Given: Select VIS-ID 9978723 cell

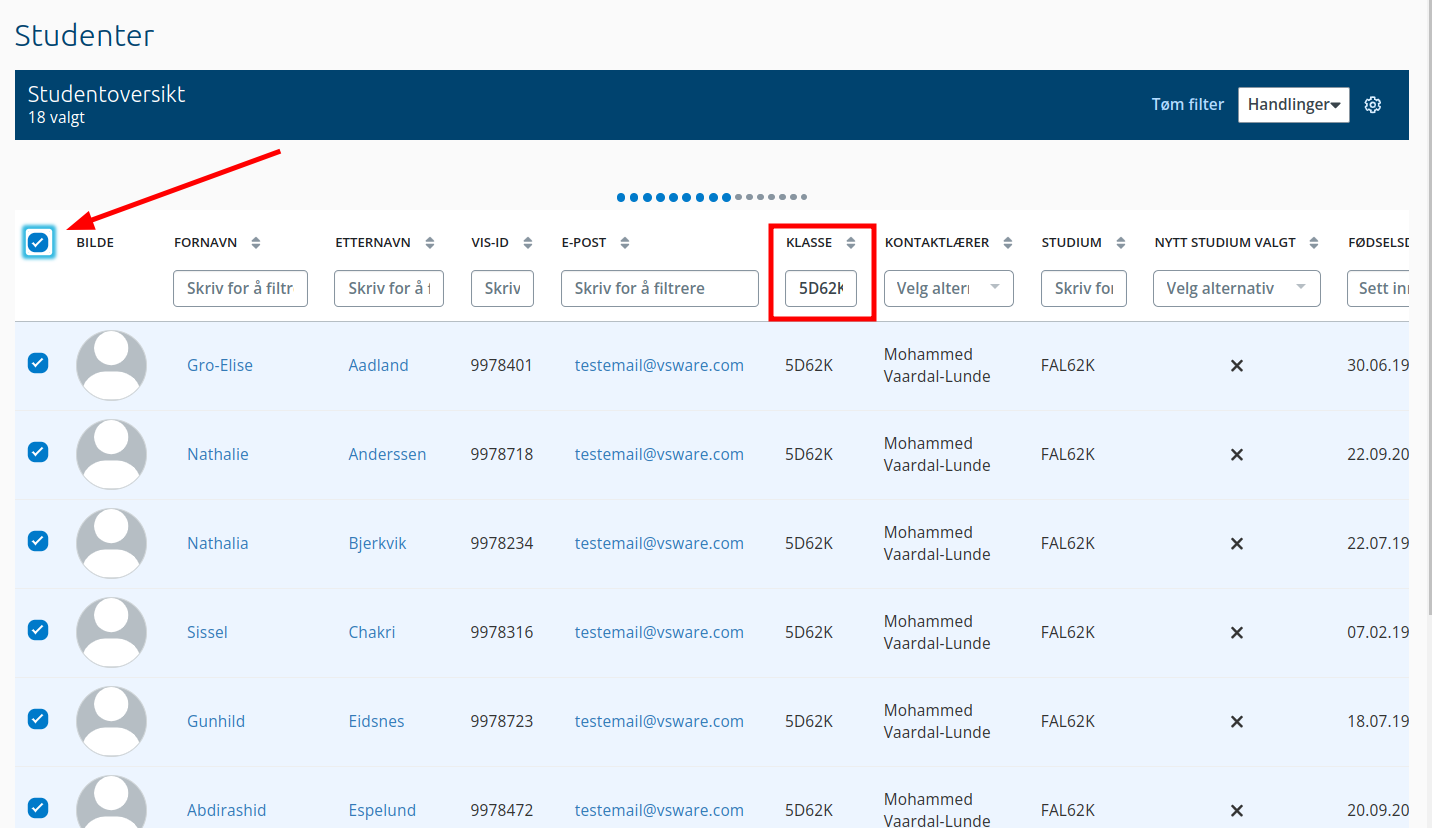Looking at the screenshot, I should [502, 721].
